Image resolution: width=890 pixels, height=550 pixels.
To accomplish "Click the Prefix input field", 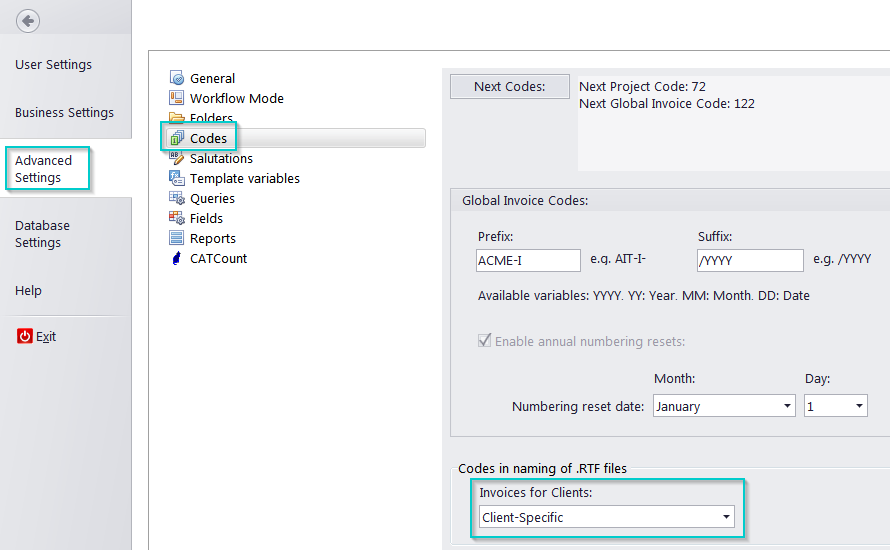I will tap(528, 261).
